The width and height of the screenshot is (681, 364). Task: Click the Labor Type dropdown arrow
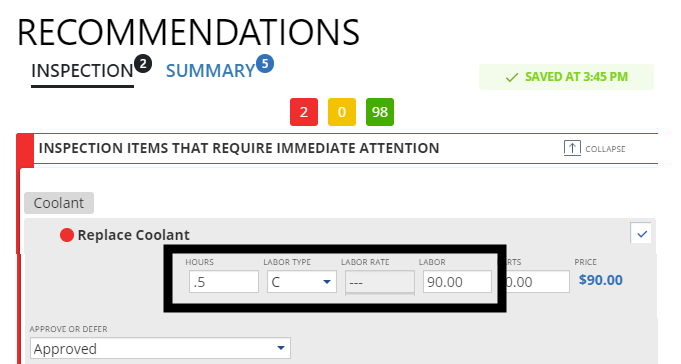click(x=327, y=282)
